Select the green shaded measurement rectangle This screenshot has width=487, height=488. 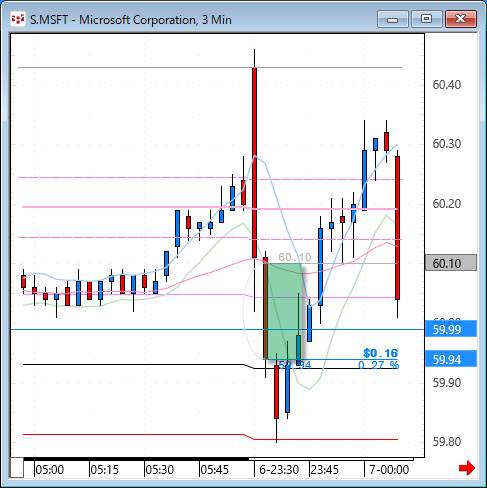coord(283,311)
